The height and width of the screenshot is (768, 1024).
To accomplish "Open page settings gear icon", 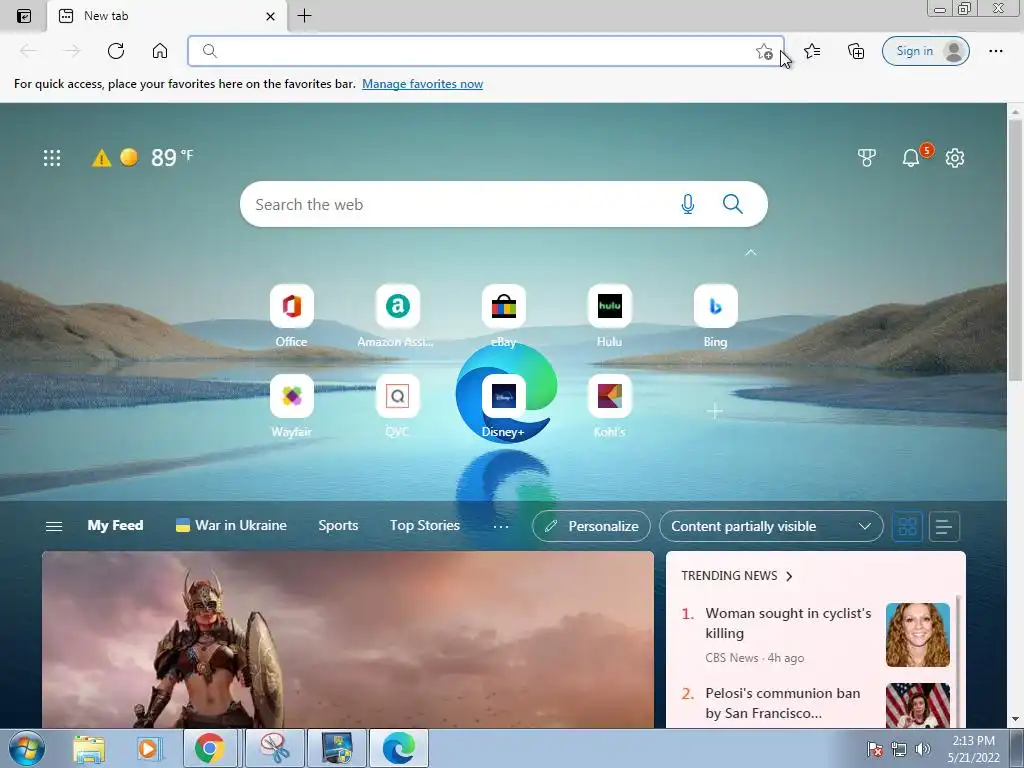I will pyautogui.click(x=955, y=157).
